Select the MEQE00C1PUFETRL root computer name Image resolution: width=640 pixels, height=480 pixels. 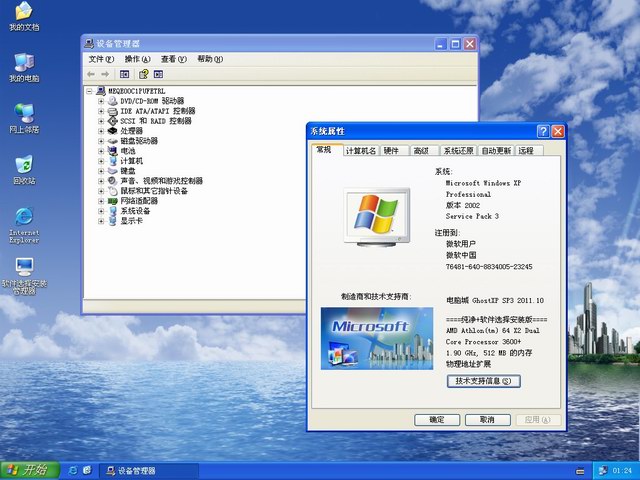[137, 91]
